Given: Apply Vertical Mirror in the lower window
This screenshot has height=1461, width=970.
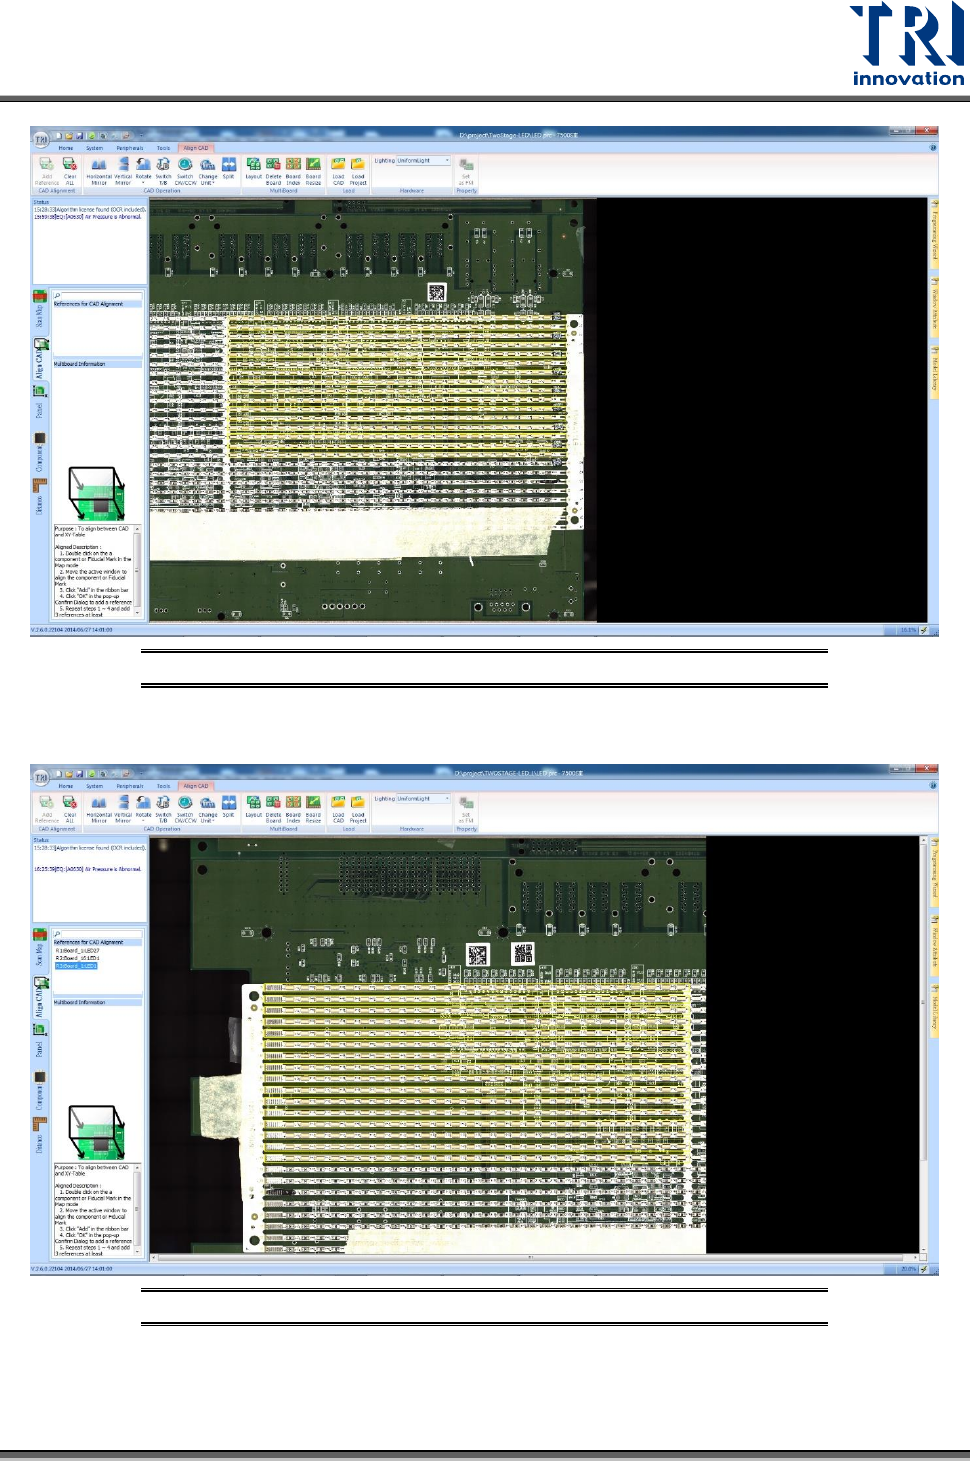Looking at the screenshot, I should 123,808.
